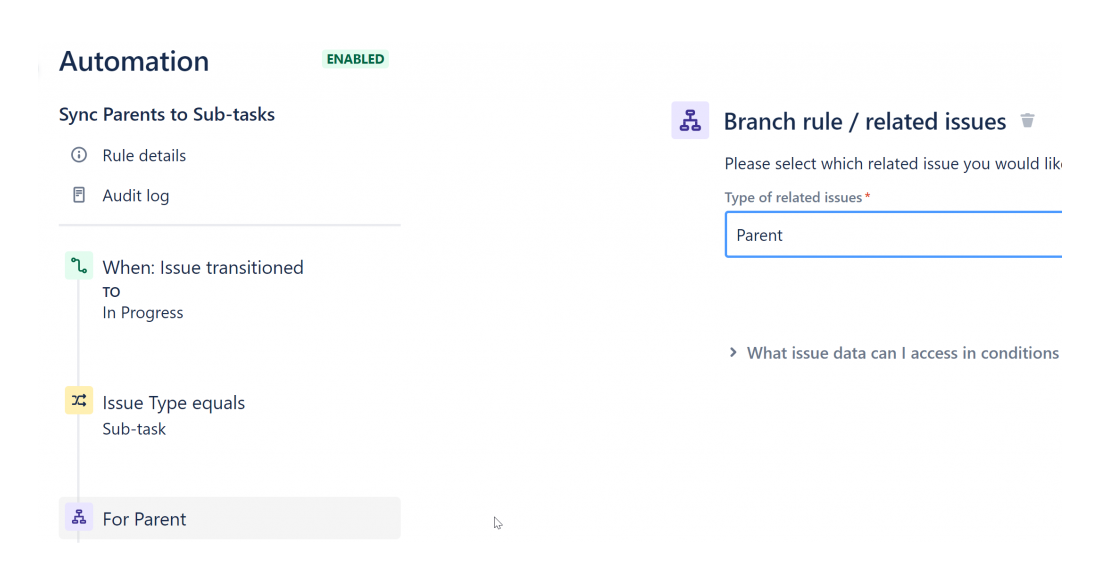Expand the issue data help chevron

click(733, 352)
